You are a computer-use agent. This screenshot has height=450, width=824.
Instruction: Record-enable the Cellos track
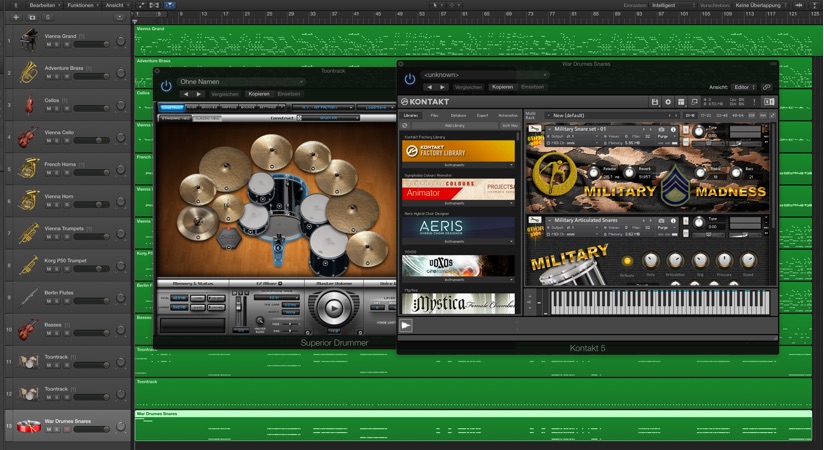tap(66, 109)
